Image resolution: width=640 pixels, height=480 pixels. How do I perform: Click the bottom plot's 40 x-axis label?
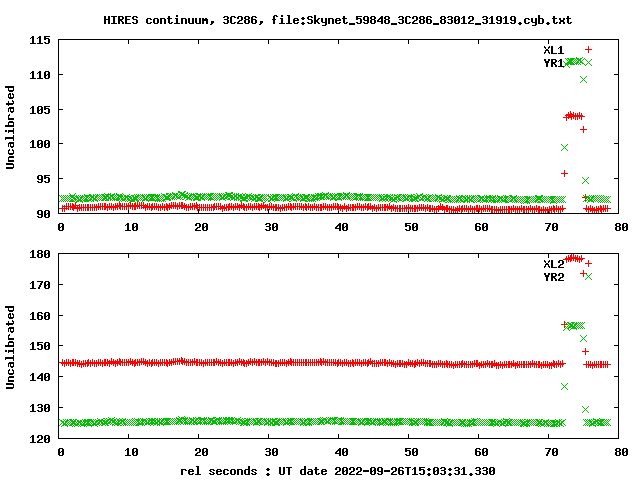pos(341,452)
